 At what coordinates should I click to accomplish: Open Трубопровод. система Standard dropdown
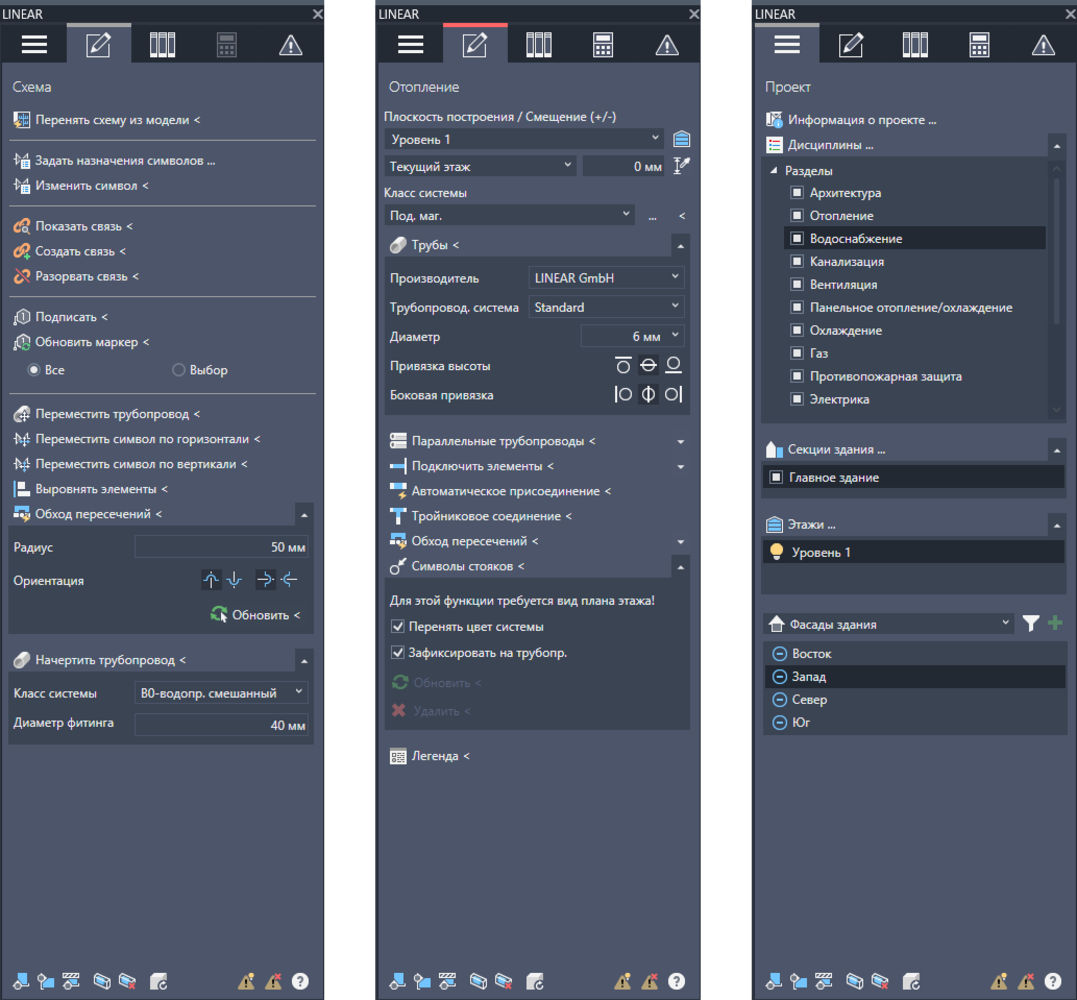tap(606, 307)
